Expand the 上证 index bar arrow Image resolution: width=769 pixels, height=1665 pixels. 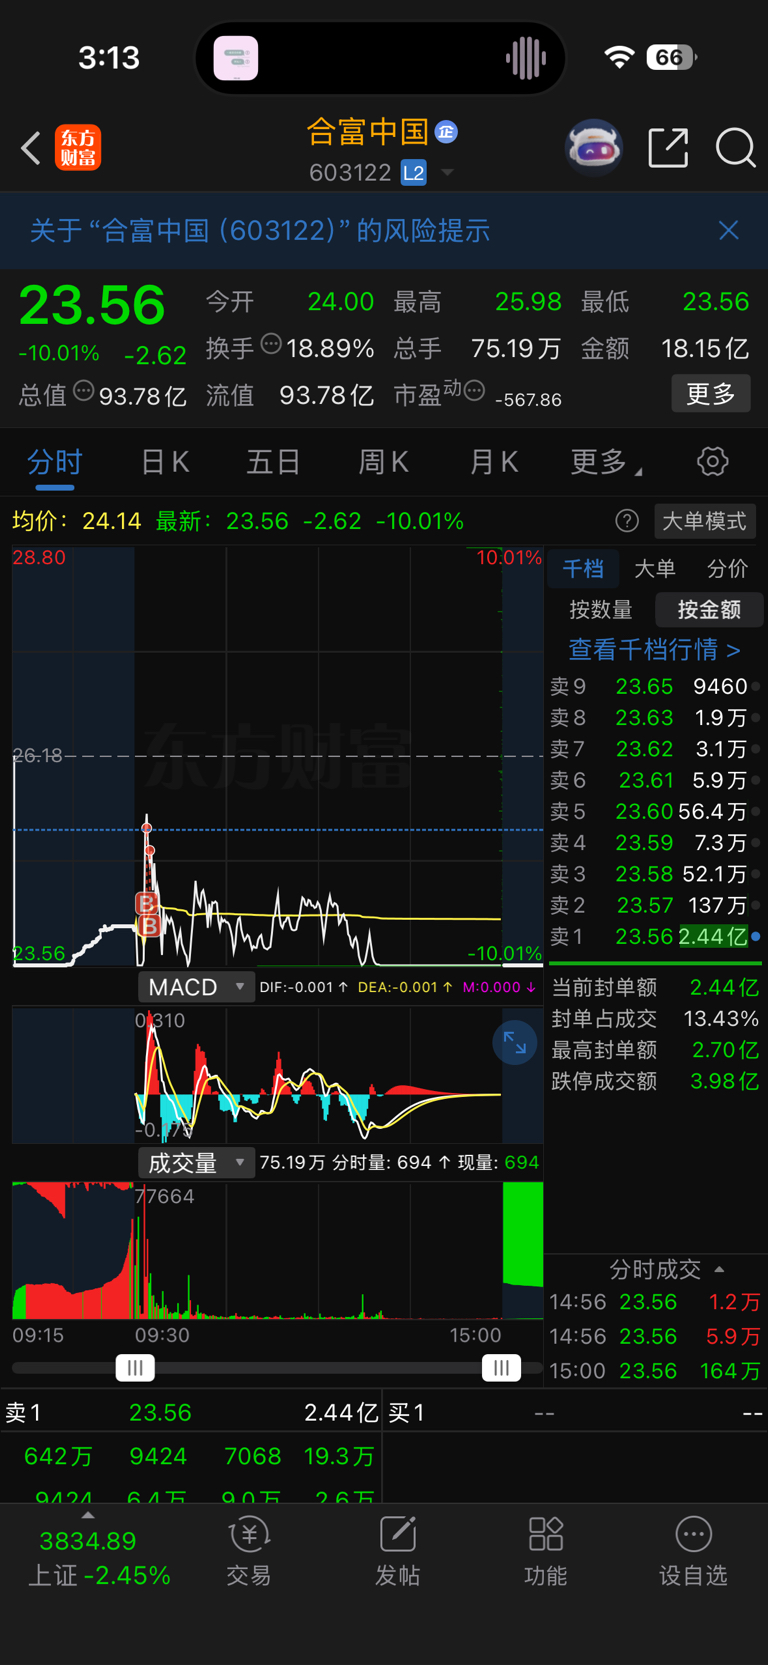(88, 1516)
